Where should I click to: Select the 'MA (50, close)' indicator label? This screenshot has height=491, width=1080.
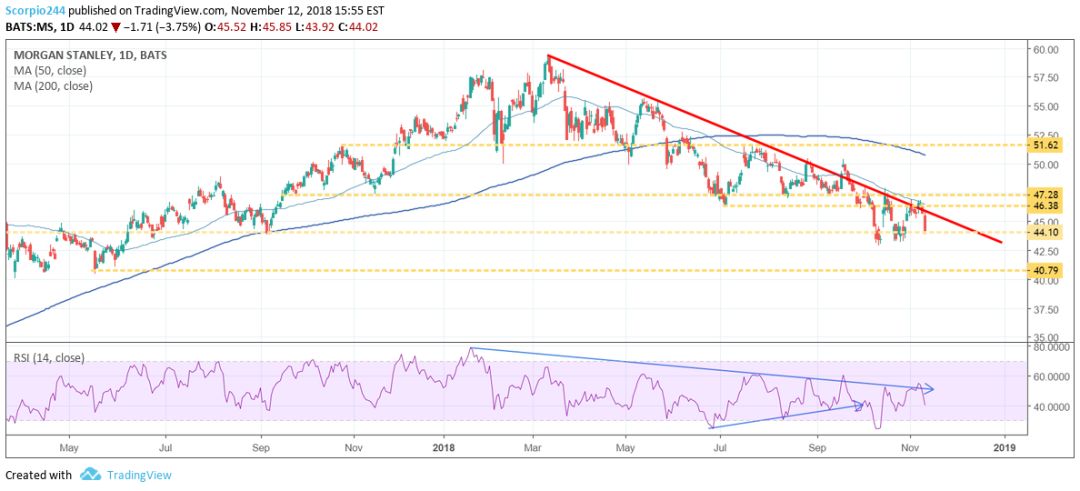pos(50,70)
